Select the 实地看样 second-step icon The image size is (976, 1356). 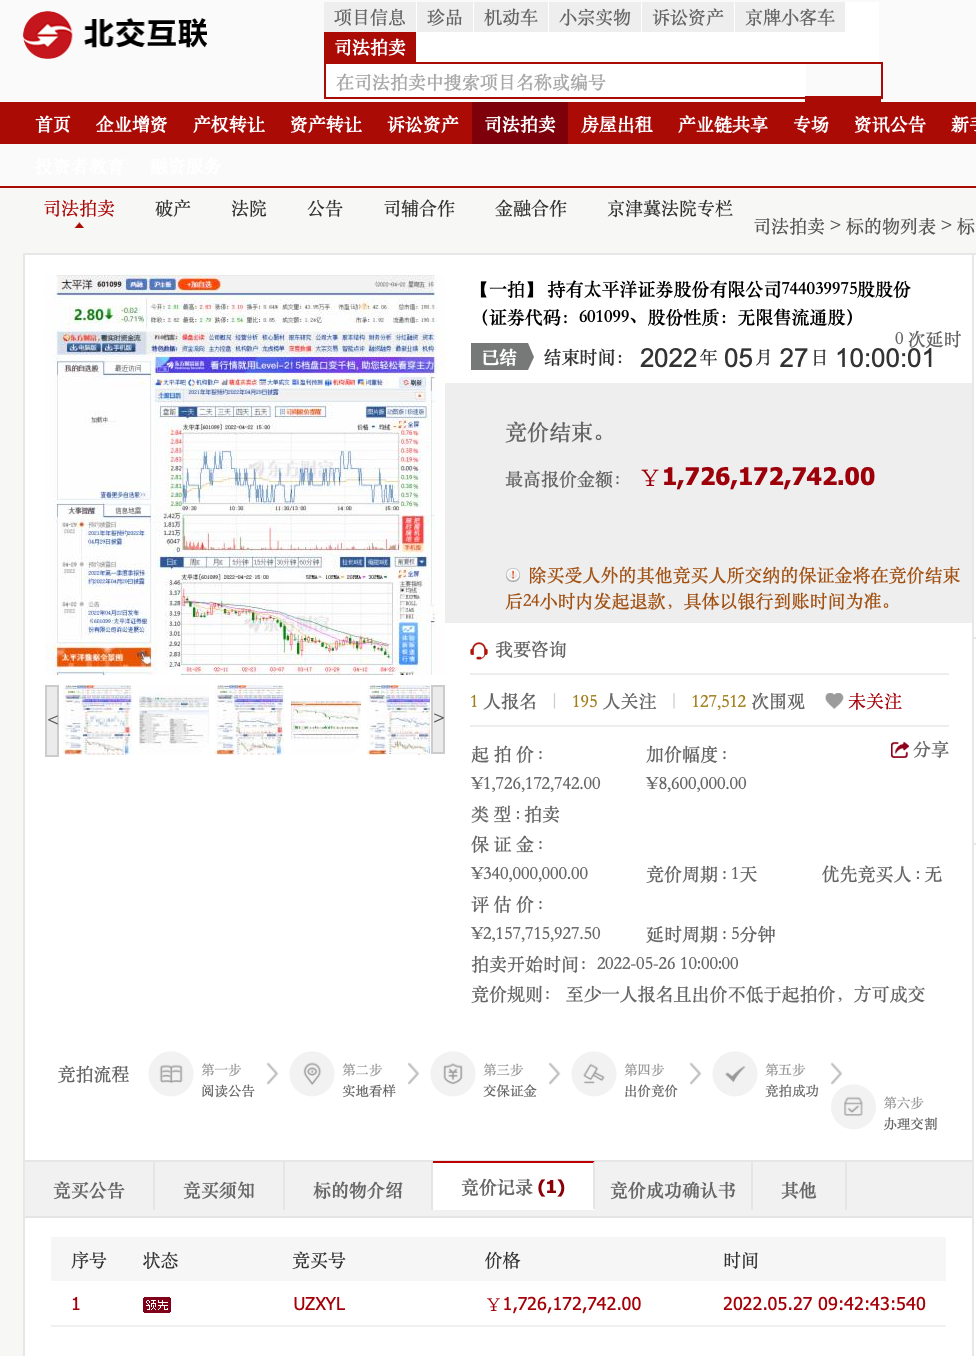311,1073
